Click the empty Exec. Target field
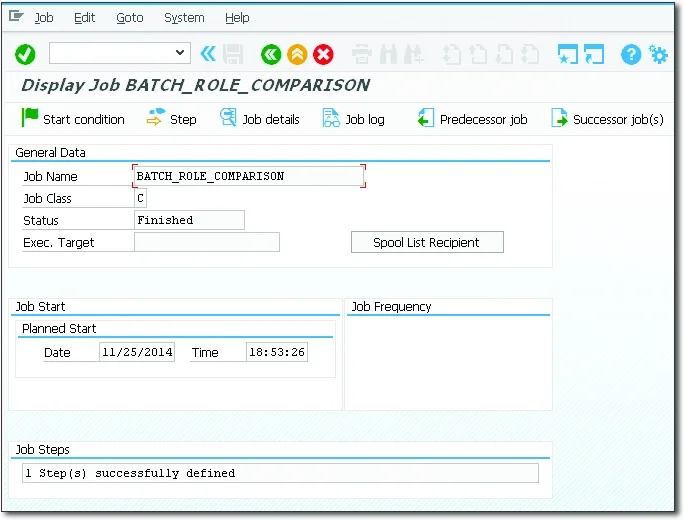This screenshot has width=684, height=520. tap(207, 242)
